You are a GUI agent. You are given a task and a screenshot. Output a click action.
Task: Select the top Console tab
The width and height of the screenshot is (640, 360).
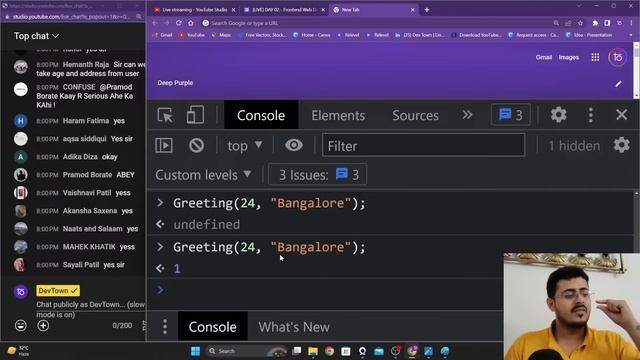(x=261, y=115)
